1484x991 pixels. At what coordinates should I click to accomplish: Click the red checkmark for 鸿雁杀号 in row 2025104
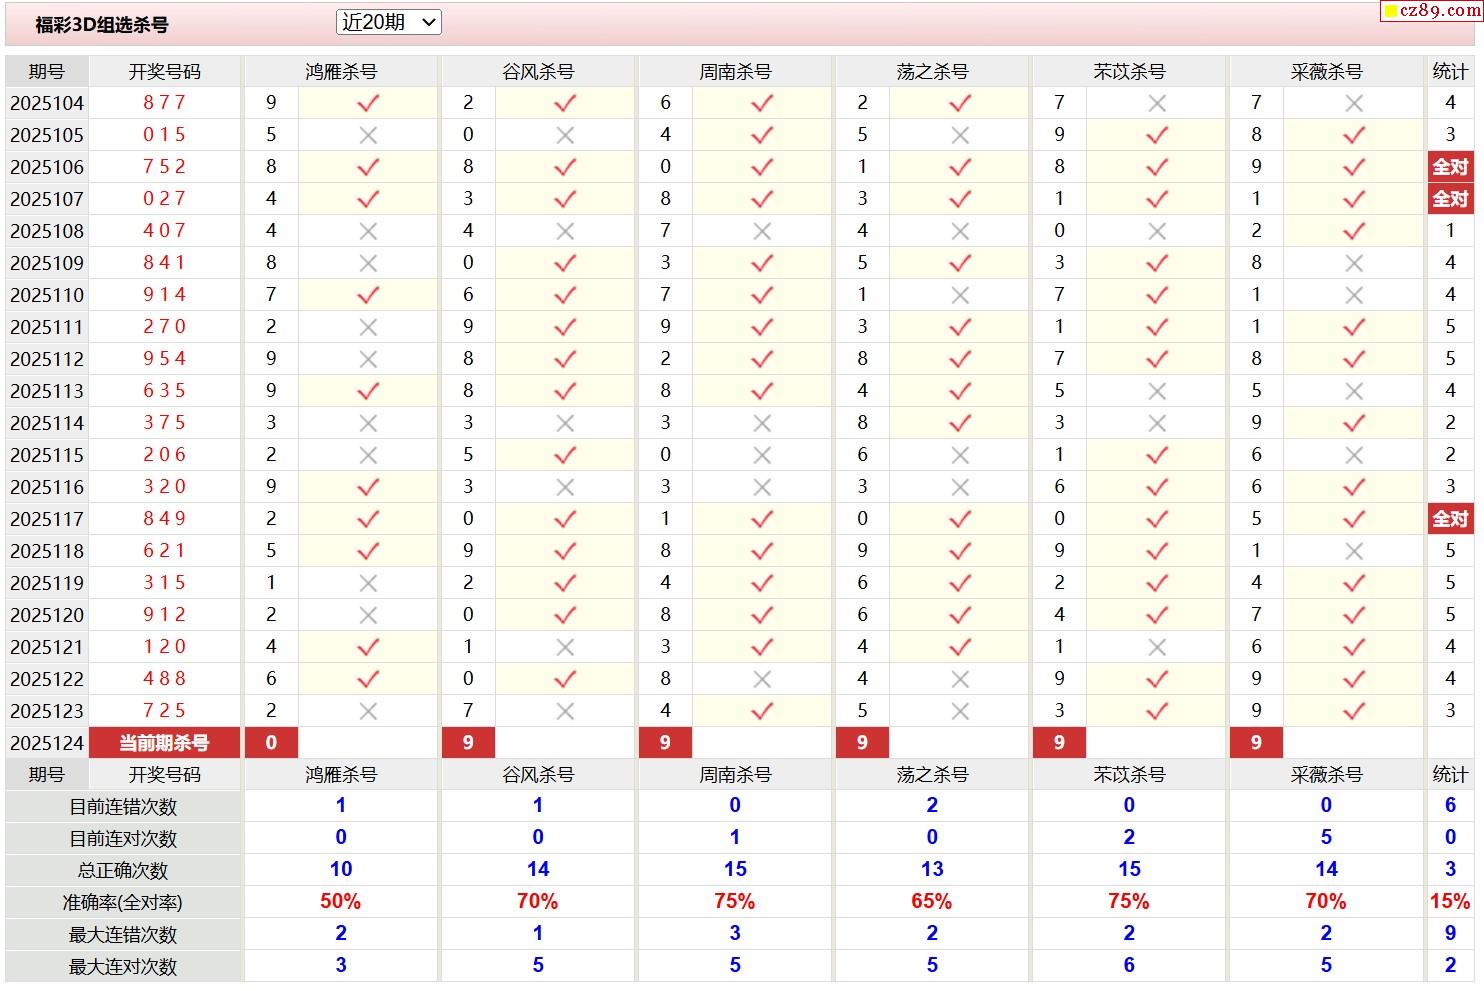(368, 103)
